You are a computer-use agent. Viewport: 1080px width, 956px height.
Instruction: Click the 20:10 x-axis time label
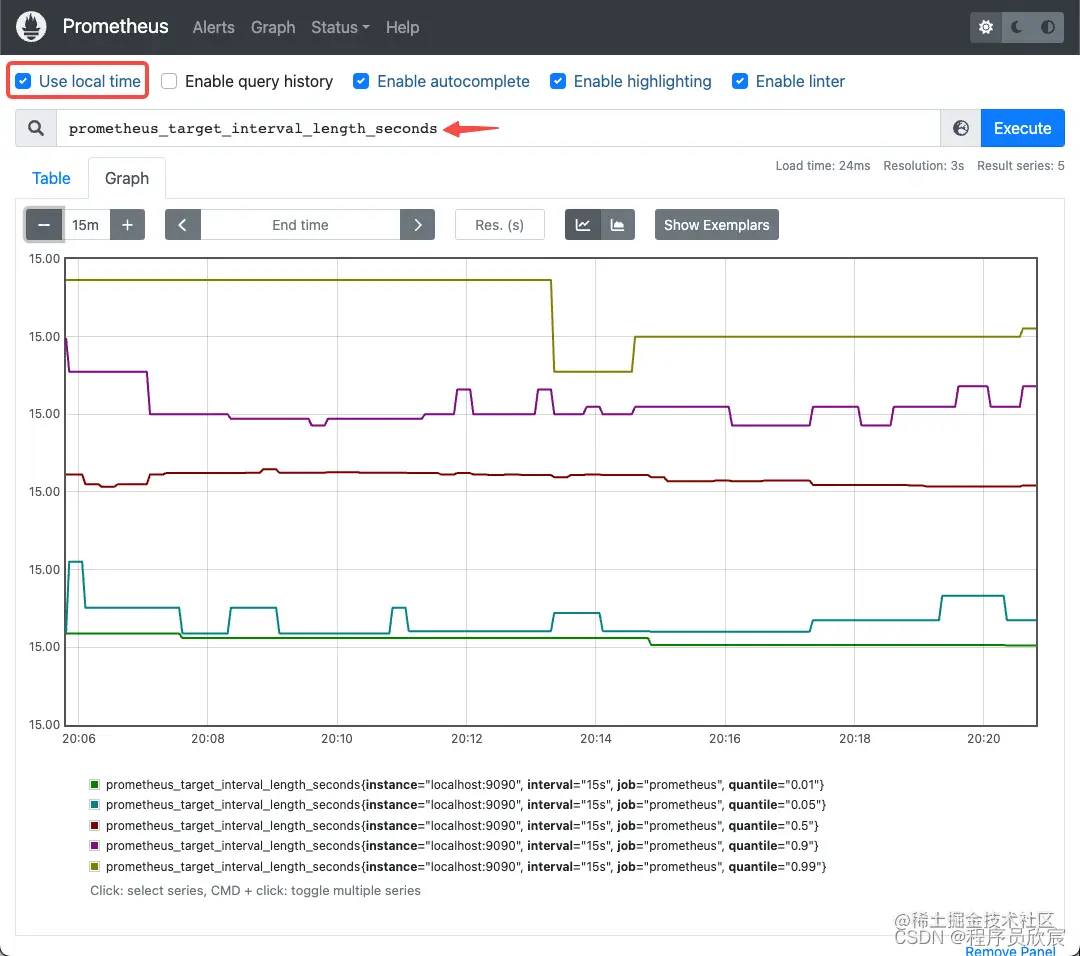point(337,738)
